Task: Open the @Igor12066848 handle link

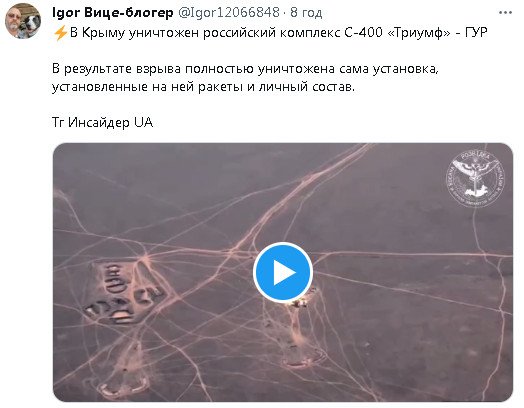Action: pyautogui.click(x=229, y=13)
